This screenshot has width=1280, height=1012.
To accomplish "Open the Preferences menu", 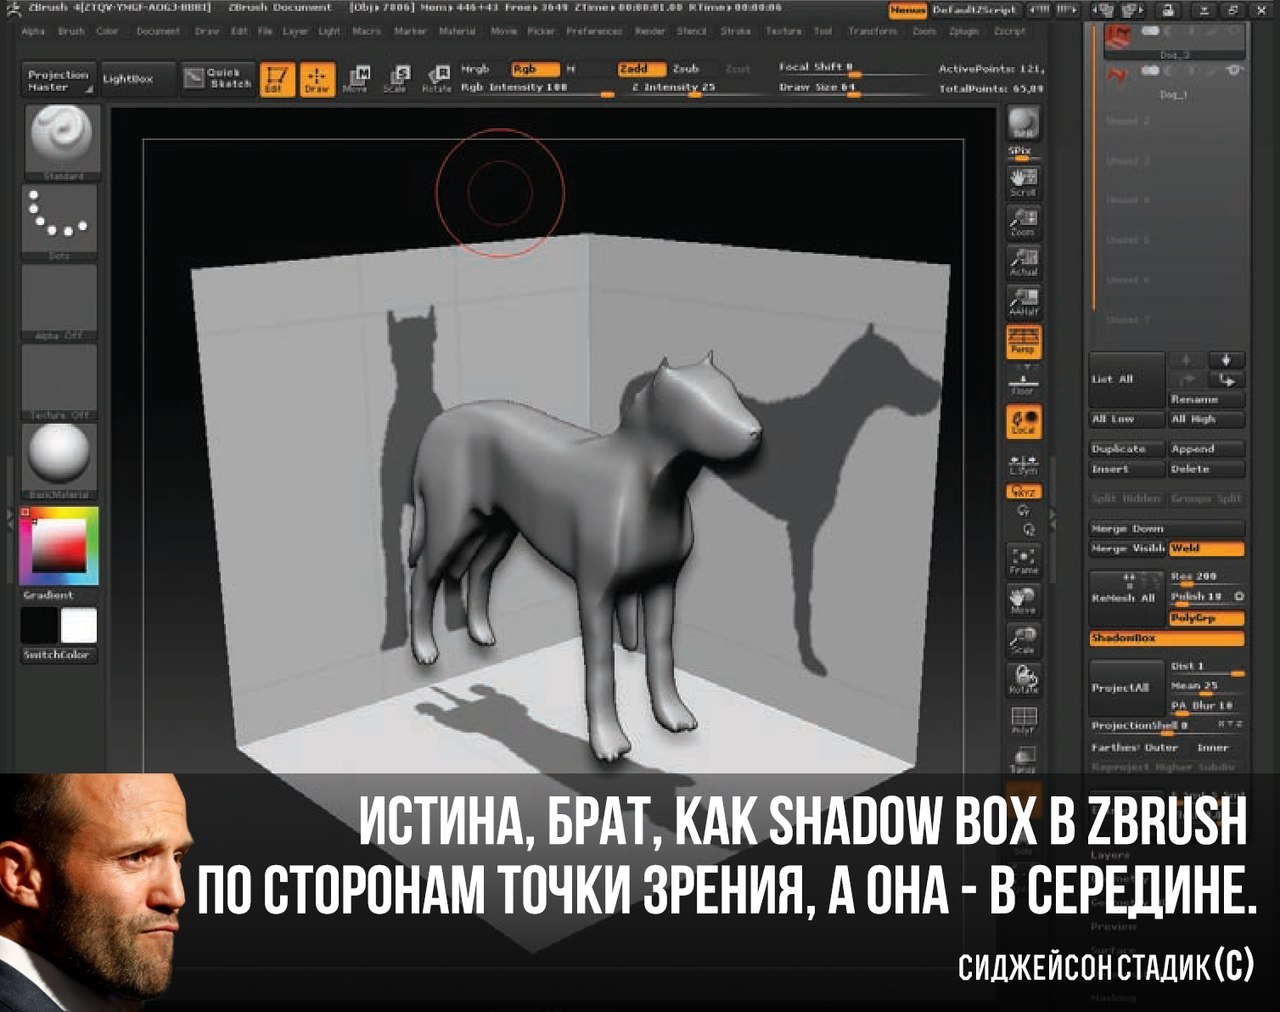I will pos(594,32).
